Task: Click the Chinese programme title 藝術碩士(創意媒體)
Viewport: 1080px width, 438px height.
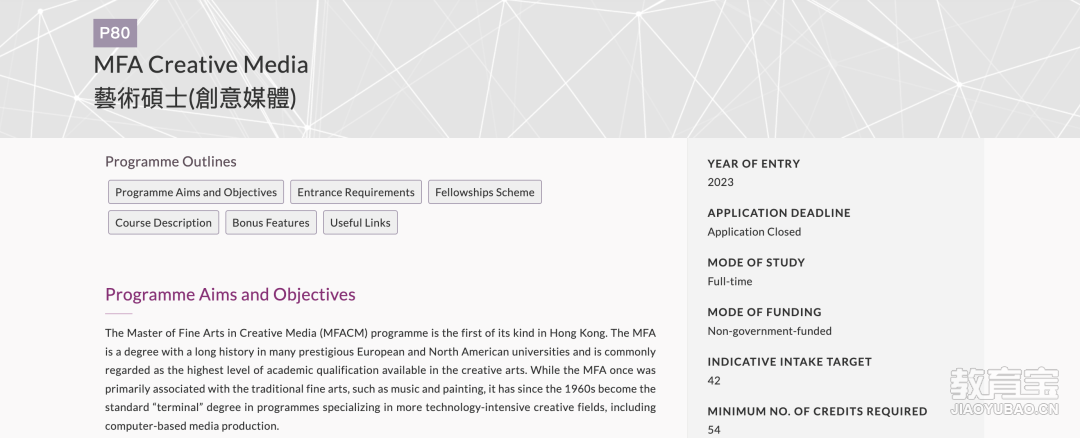Action: coord(195,99)
